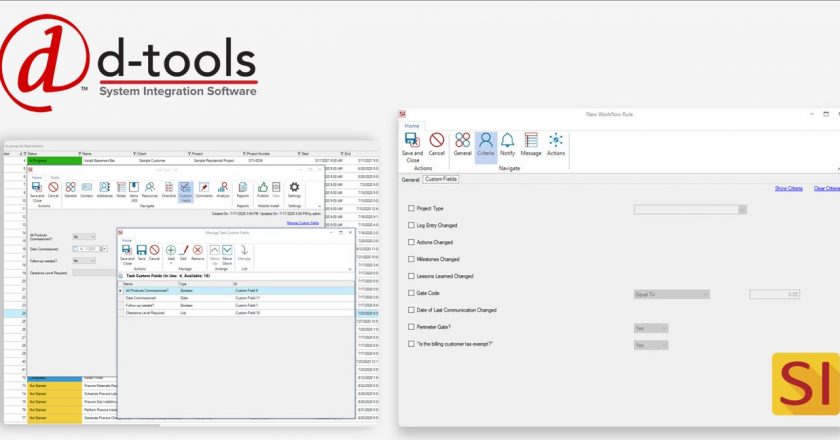Open the Message icon in workflow ribbon
The image size is (840, 440).
coord(531,144)
